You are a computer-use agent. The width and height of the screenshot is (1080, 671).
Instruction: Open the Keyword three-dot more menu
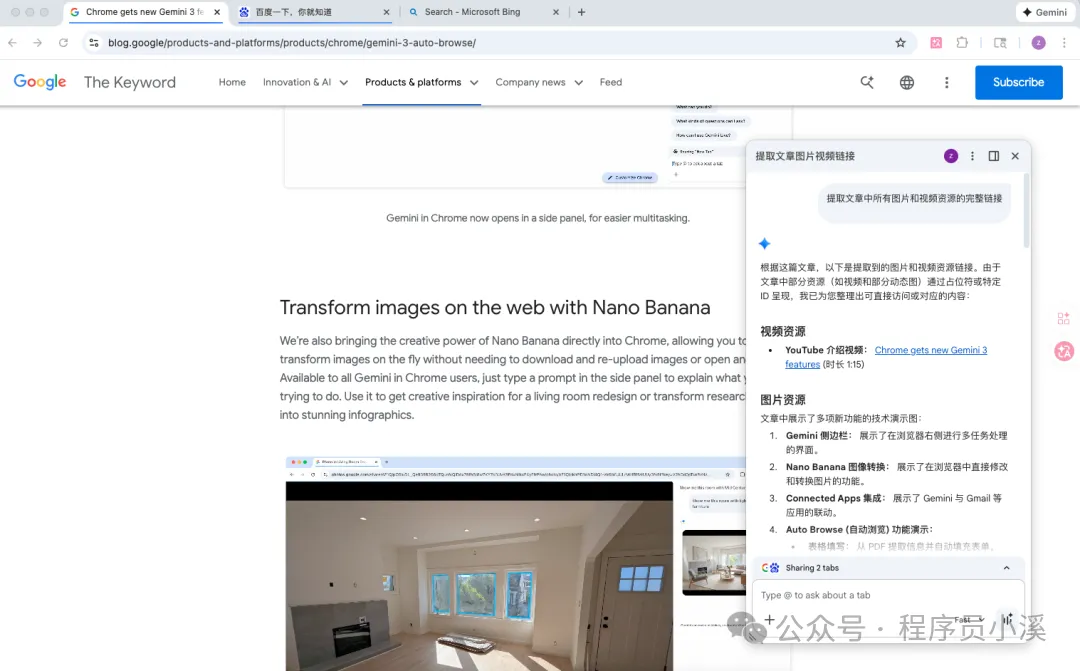[946, 82]
